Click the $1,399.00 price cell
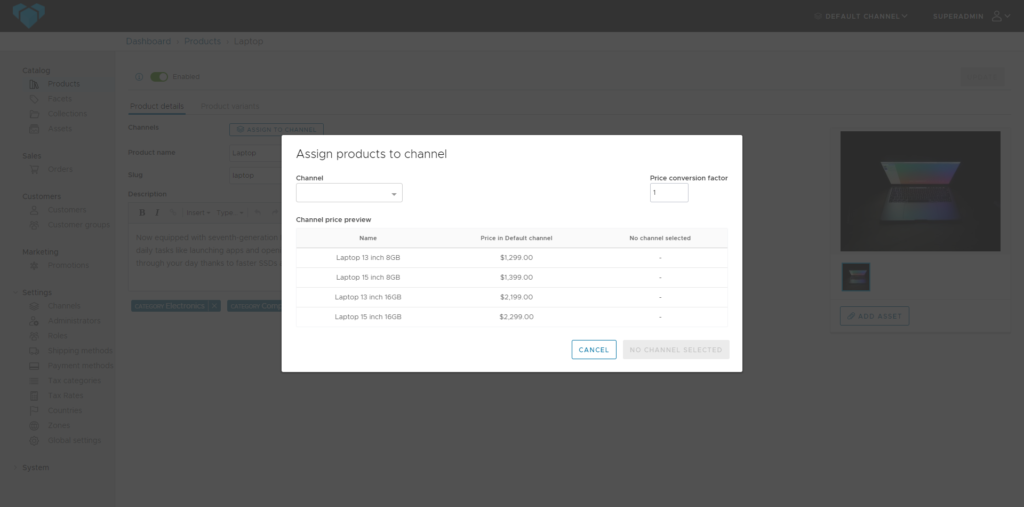Viewport: 1024px width, 507px height. coord(517,277)
